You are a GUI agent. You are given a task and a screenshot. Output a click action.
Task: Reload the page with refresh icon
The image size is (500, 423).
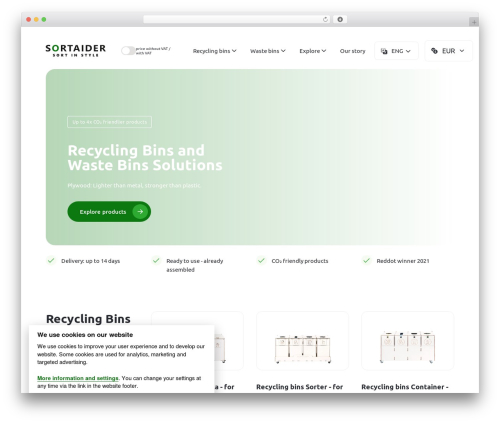(x=325, y=19)
